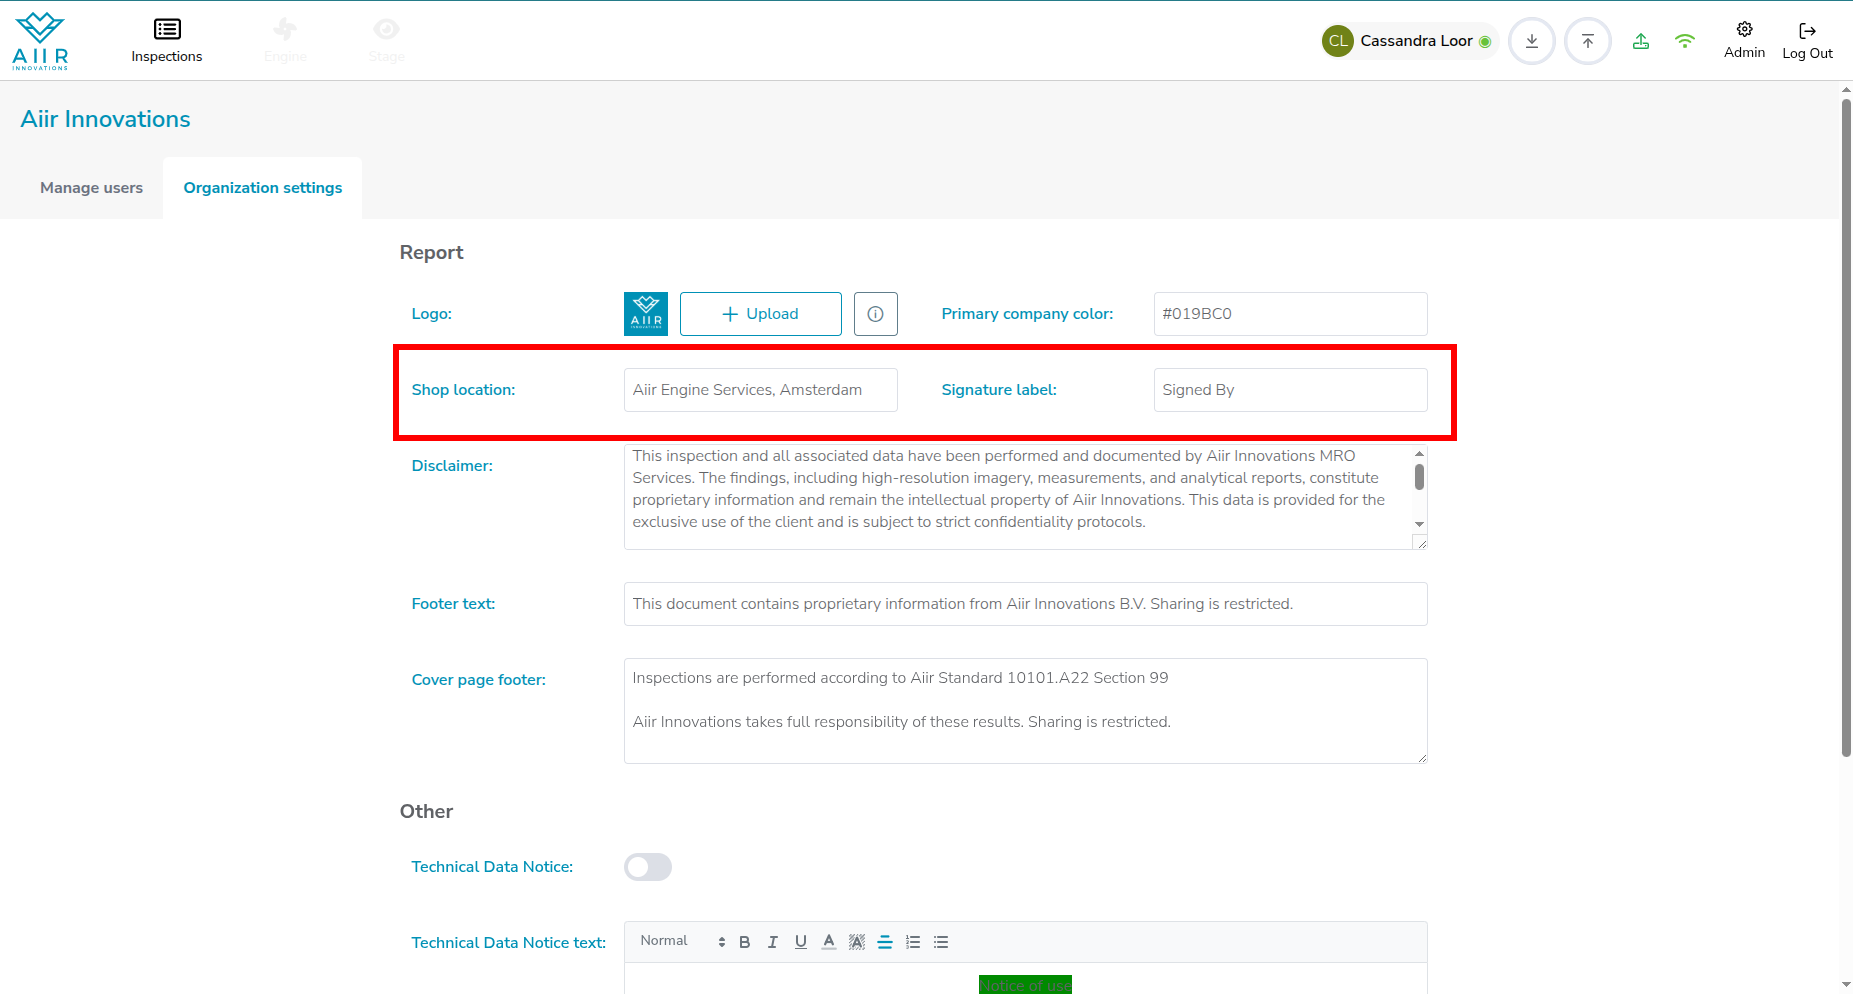The width and height of the screenshot is (1853, 994).
Task: Click the 'Cover page footer:' label
Action: click(479, 680)
